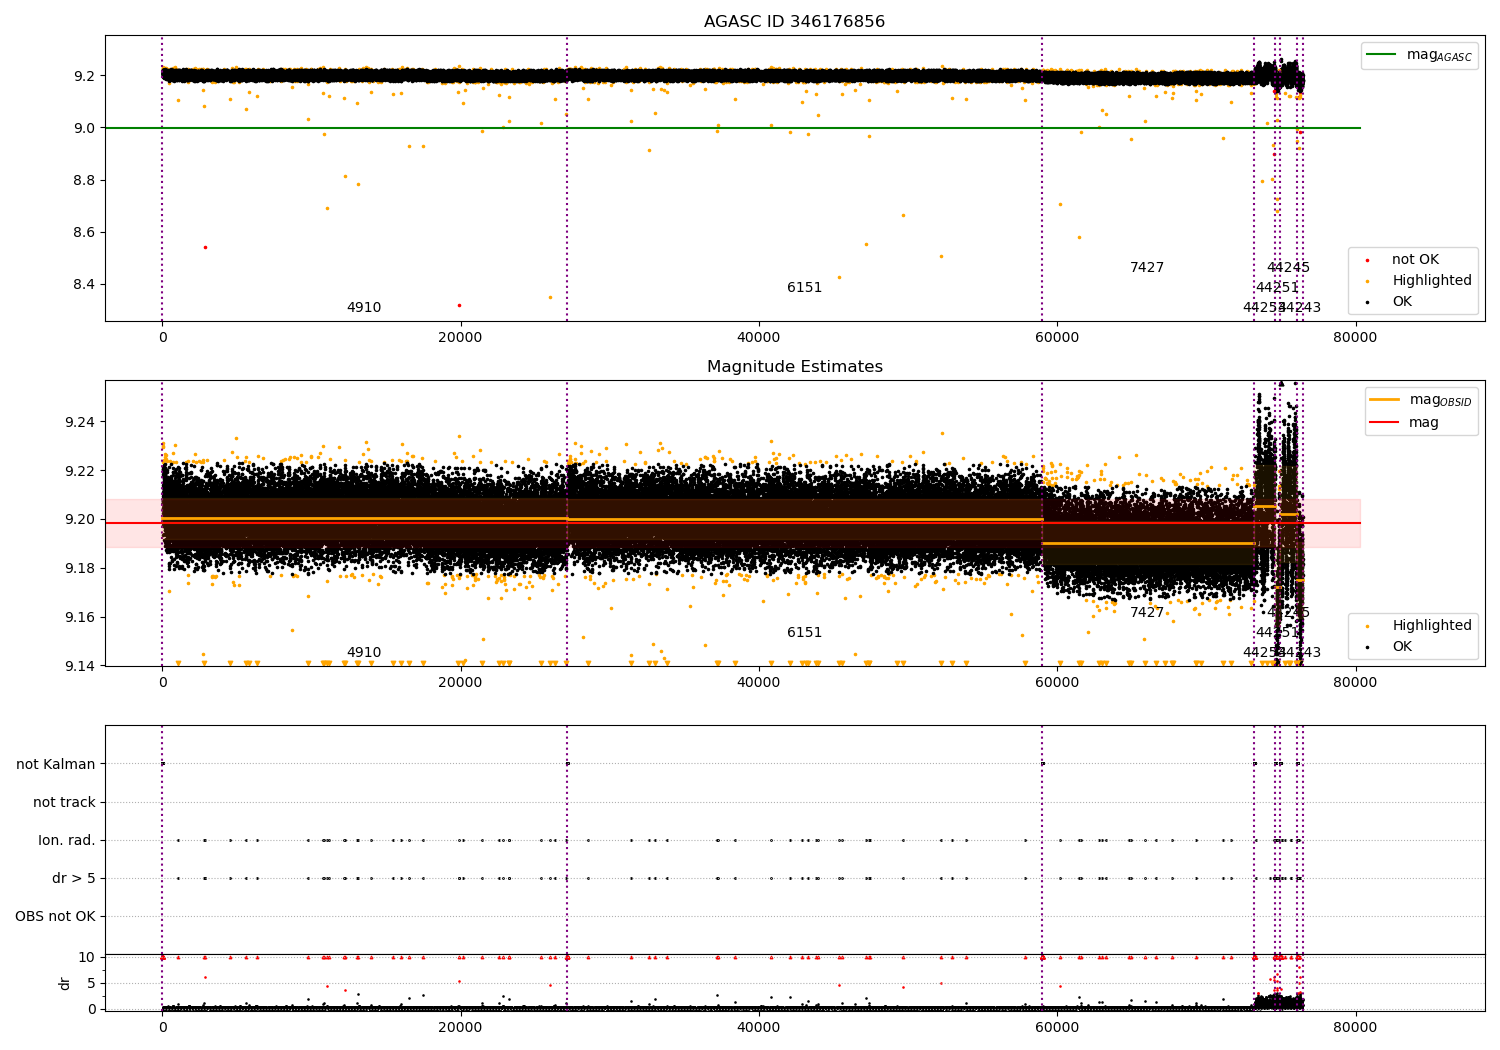Click y-axis tick '9.16' in Magnitude Estimates
The height and width of the screenshot is (1050, 1500).
pos(80,617)
